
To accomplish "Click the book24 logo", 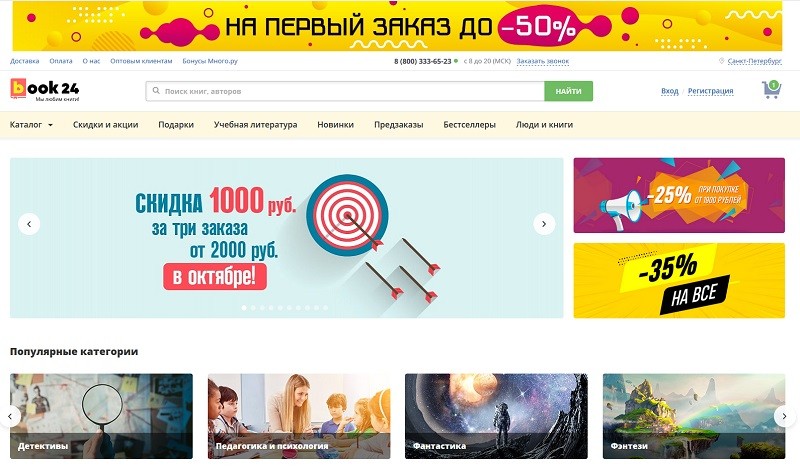I will (45, 90).
